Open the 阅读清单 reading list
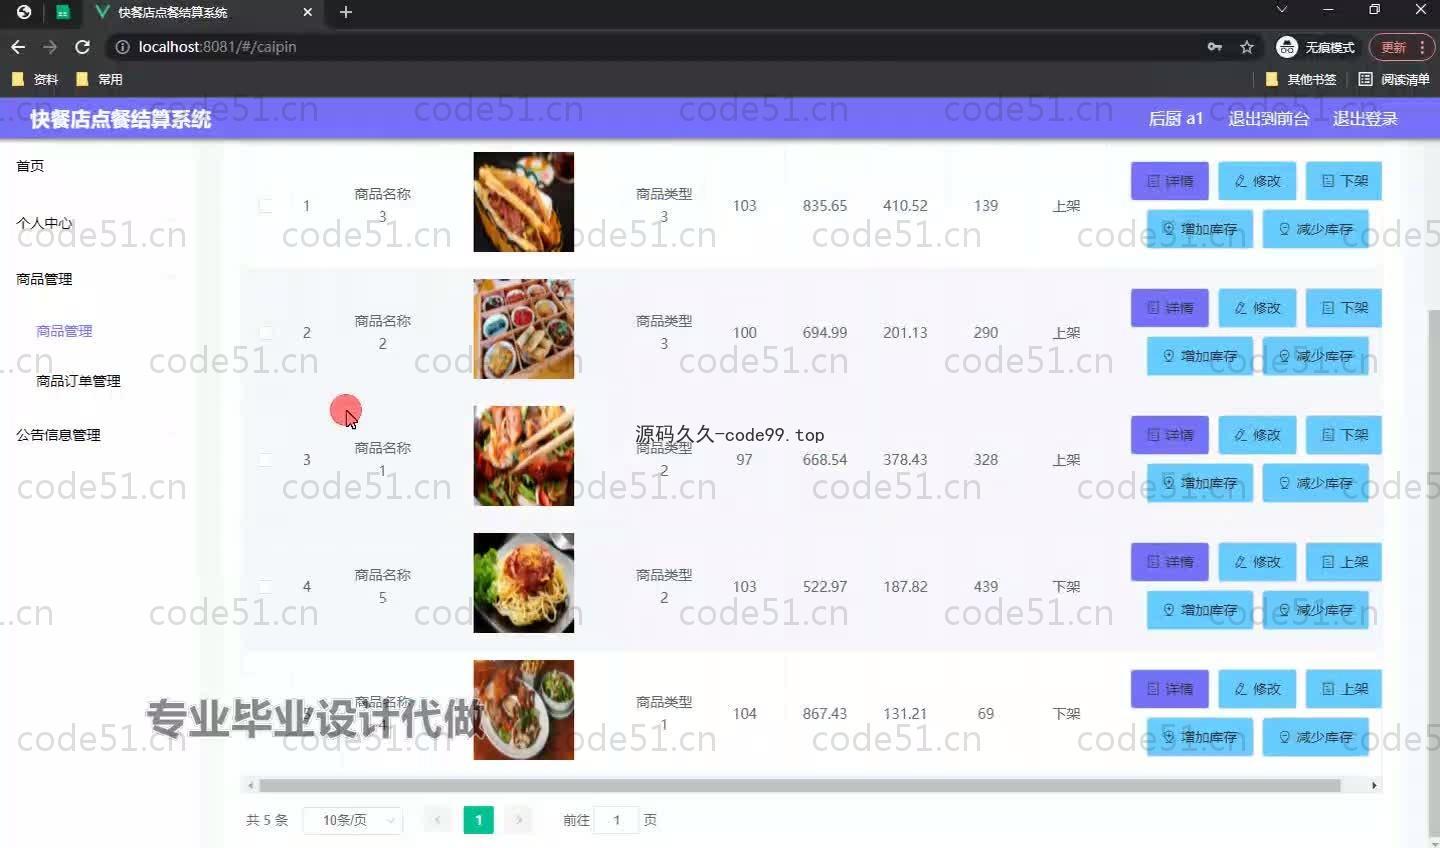1440x848 pixels. (1394, 79)
